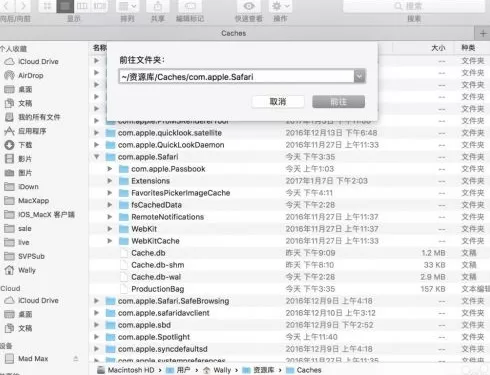Screen dimensions: 490x375
Task: Collapse the com.apple.Safari folder
Action: [x=97, y=157]
